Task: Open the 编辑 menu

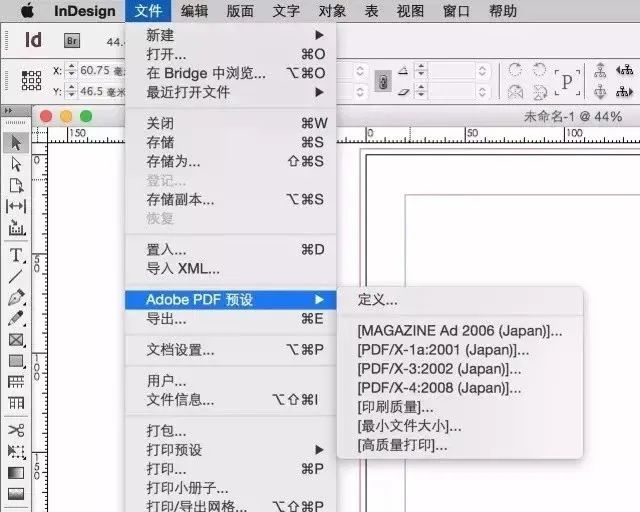Action: [x=194, y=11]
